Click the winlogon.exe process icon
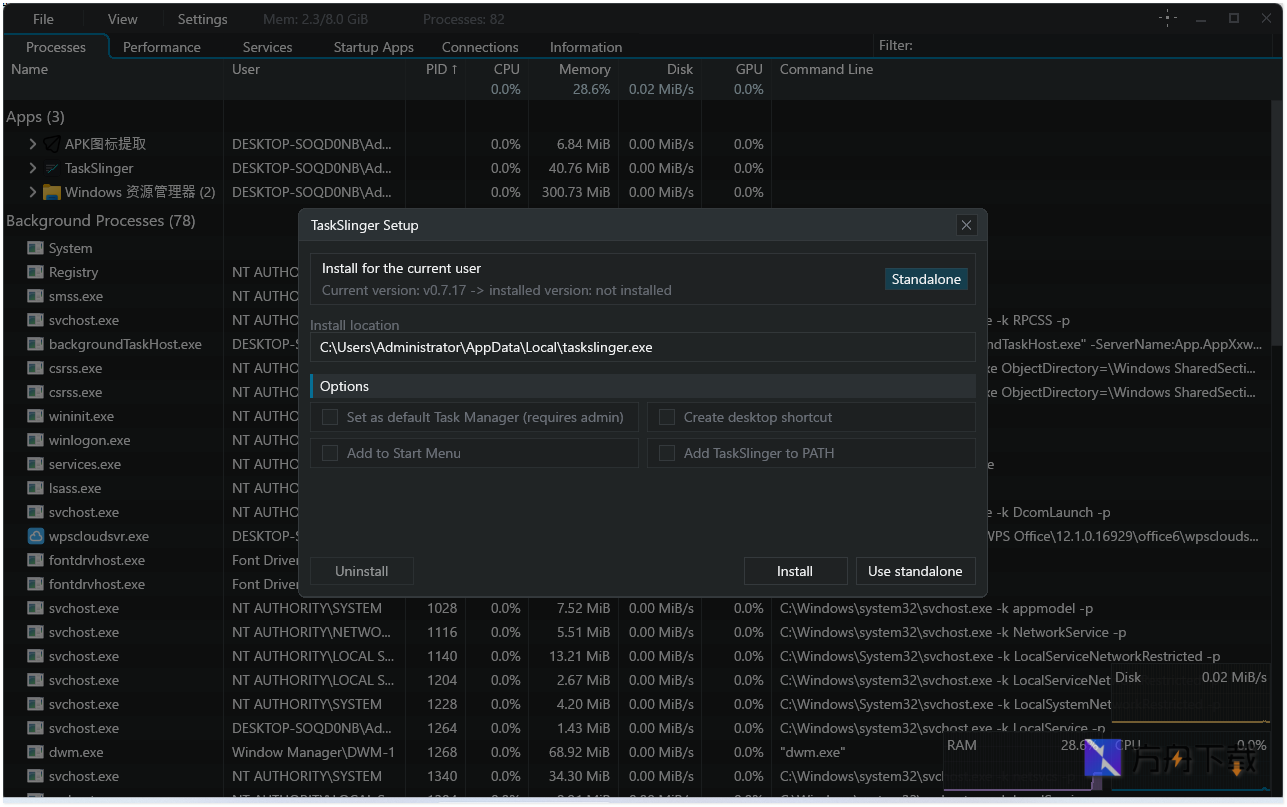1287x807 pixels. click(x=35, y=440)
